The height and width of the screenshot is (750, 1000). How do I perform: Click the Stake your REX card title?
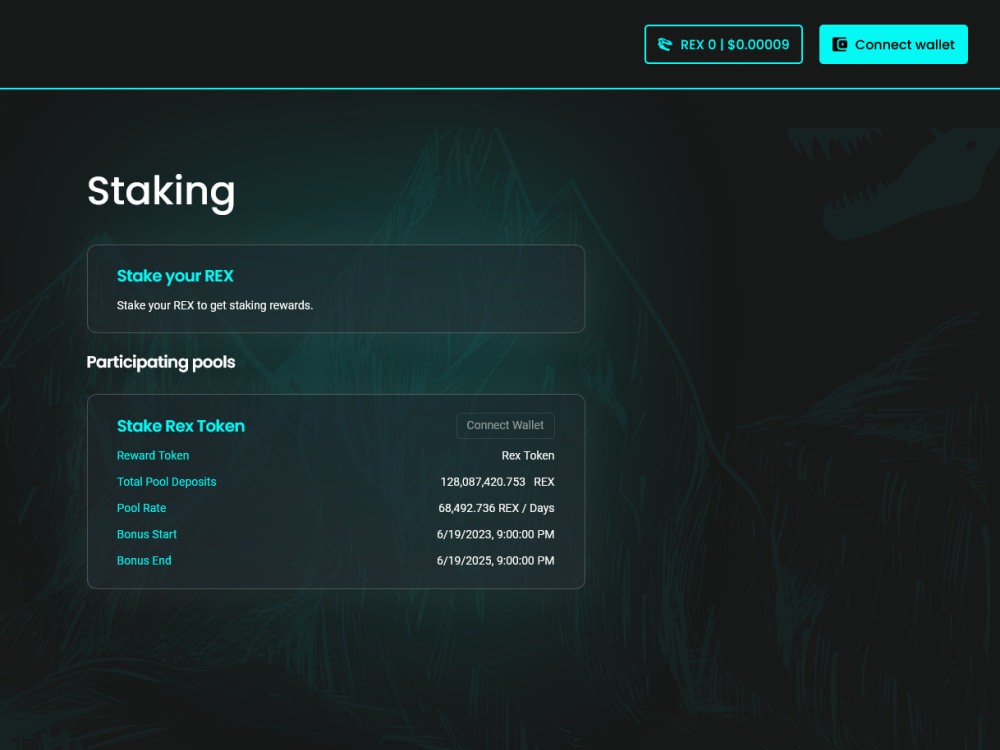tap(175, 276)
